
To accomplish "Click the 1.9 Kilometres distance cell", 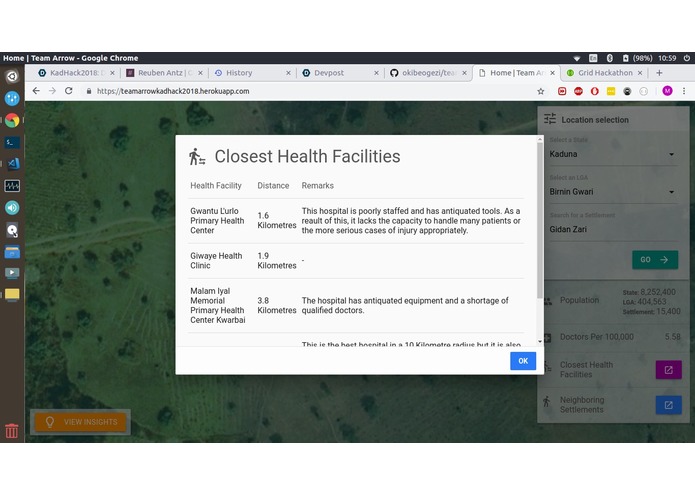I will [277, 261].
